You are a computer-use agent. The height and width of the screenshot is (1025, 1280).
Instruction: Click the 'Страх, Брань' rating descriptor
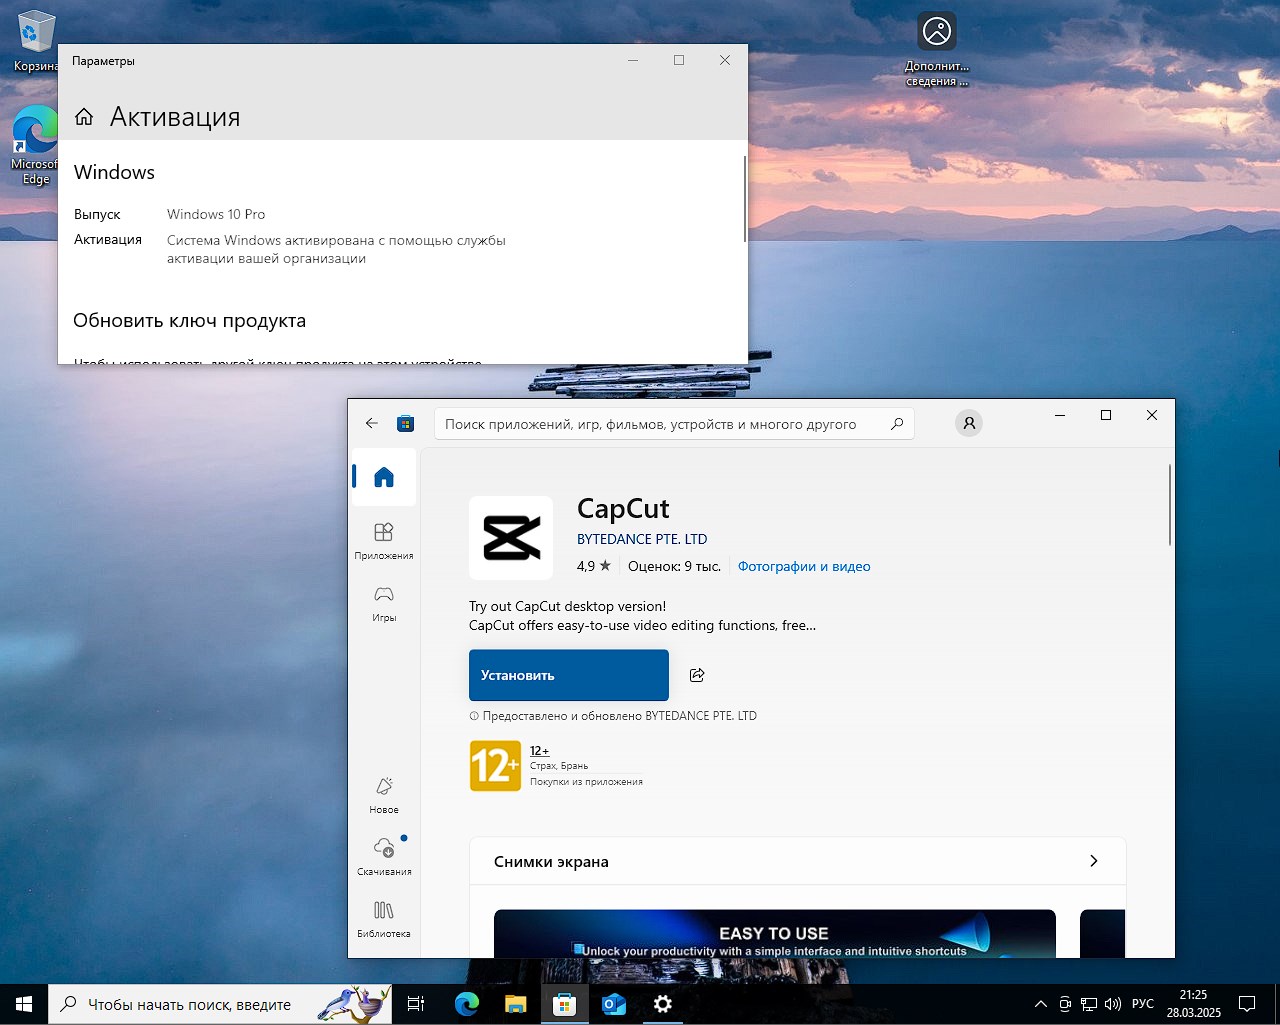tap(559, 766)
